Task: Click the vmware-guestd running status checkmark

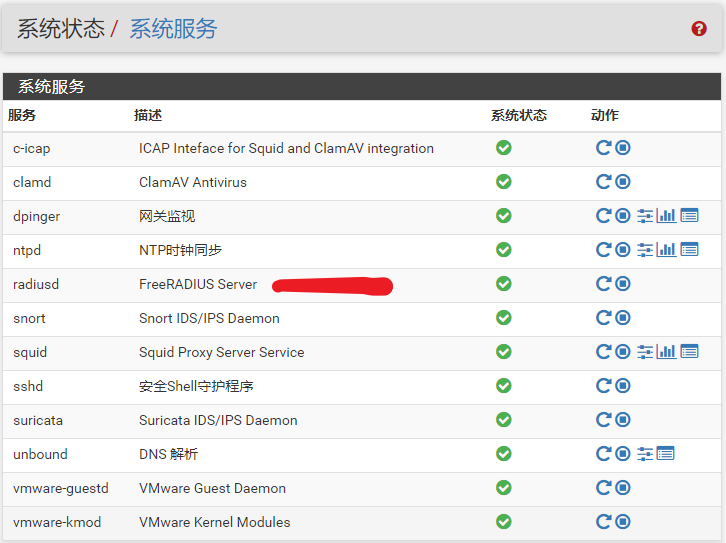Action: (x=504, y=488)
